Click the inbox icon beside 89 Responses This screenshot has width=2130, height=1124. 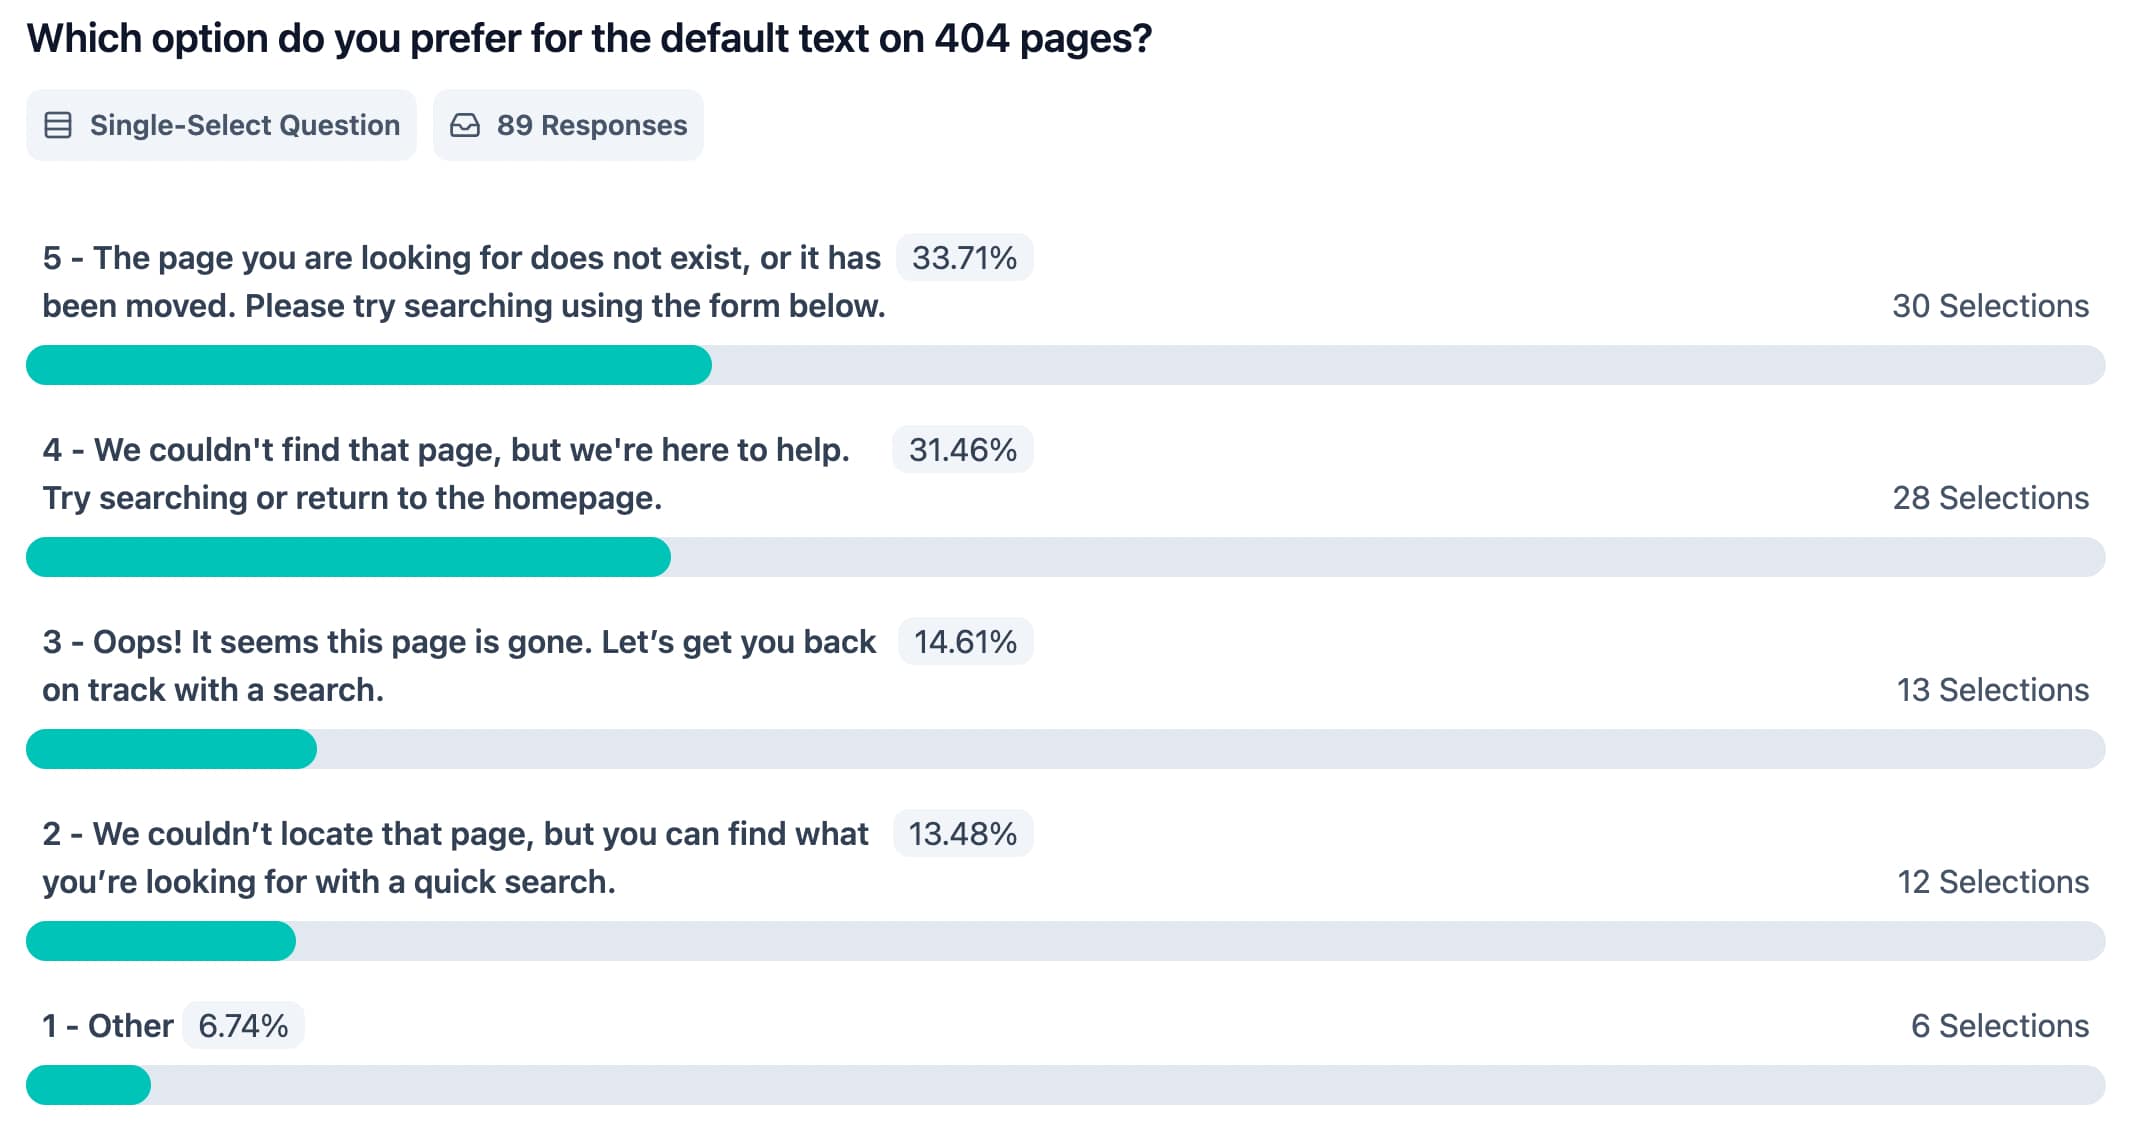coord(465,125)
